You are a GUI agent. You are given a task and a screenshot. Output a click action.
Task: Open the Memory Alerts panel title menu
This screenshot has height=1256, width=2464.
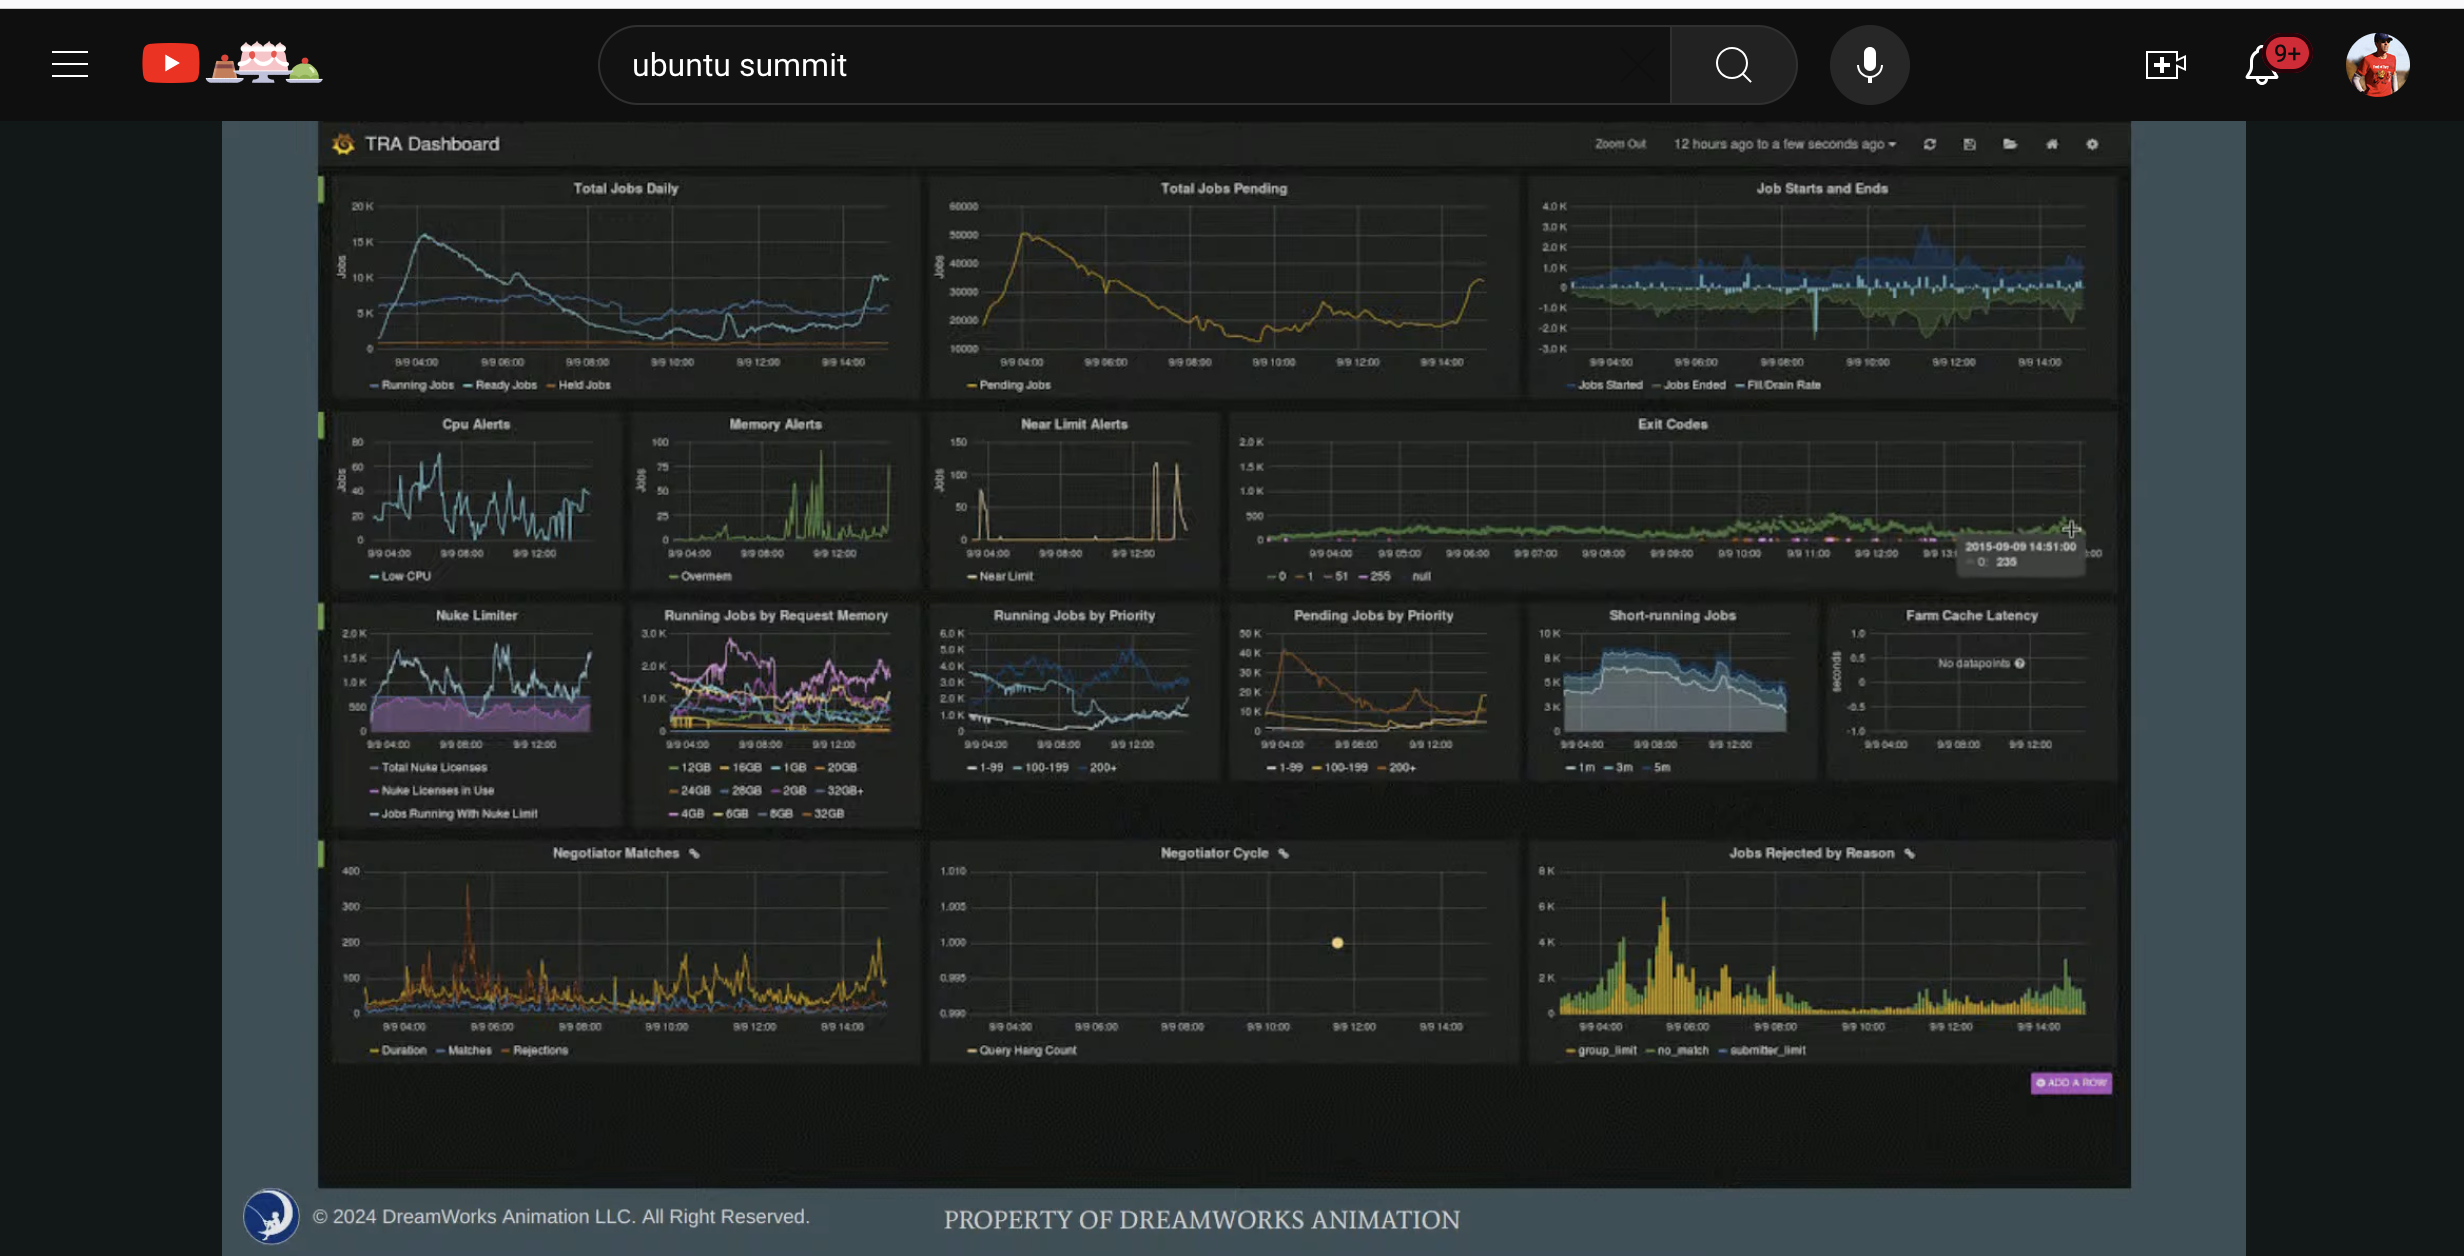point(775,424)
